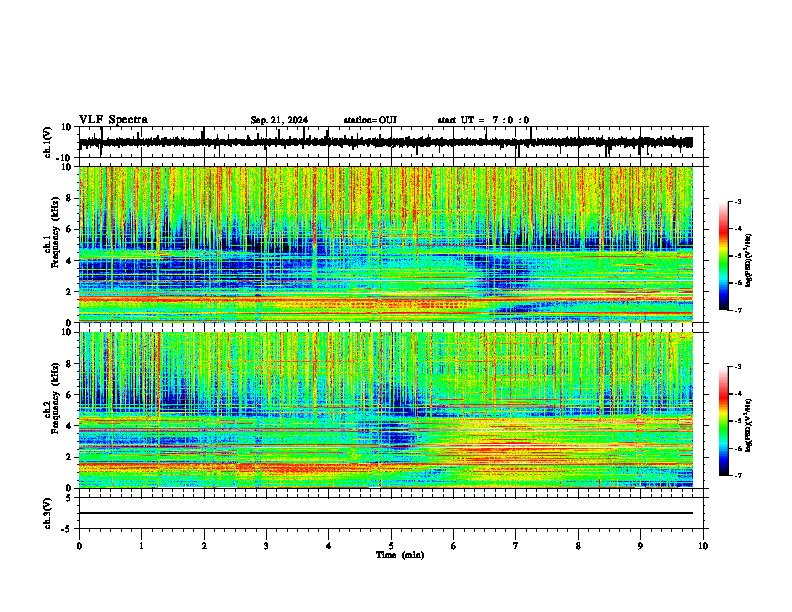
Task: Click the time axis tick label "7"
Action: [516, 545]
